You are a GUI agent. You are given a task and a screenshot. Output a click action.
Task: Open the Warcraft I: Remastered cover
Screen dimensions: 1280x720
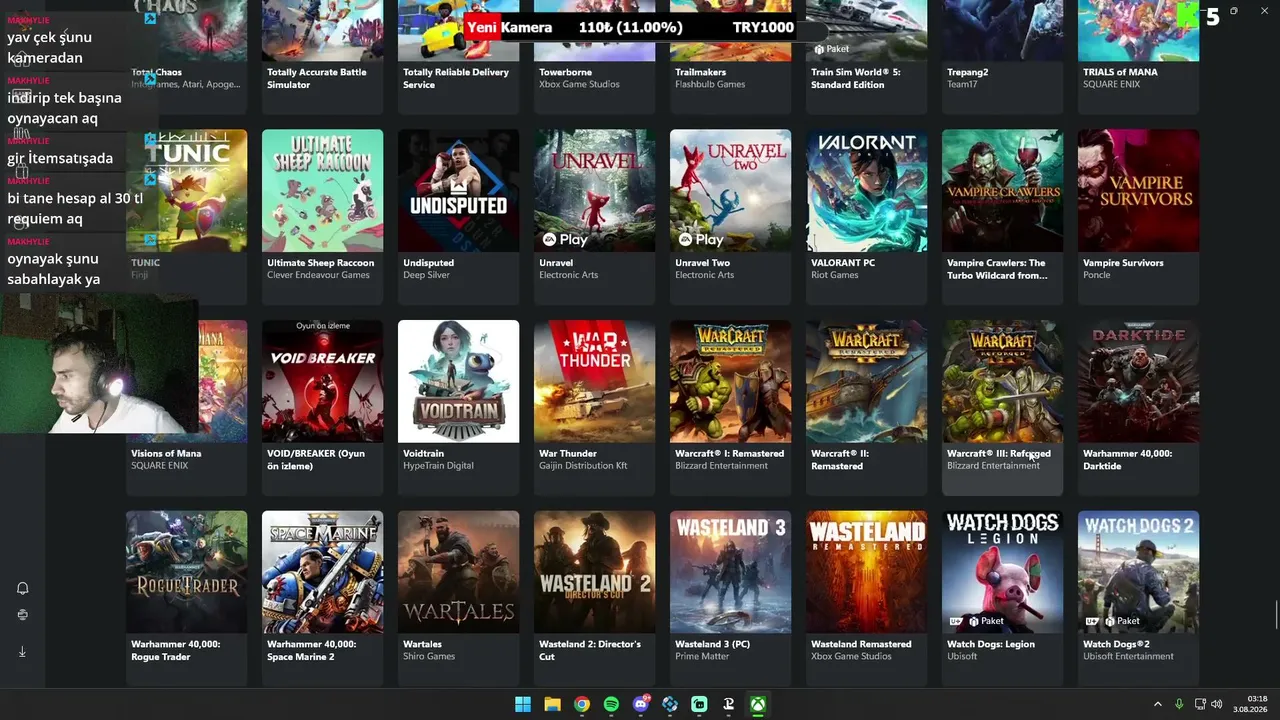point(730,381)
